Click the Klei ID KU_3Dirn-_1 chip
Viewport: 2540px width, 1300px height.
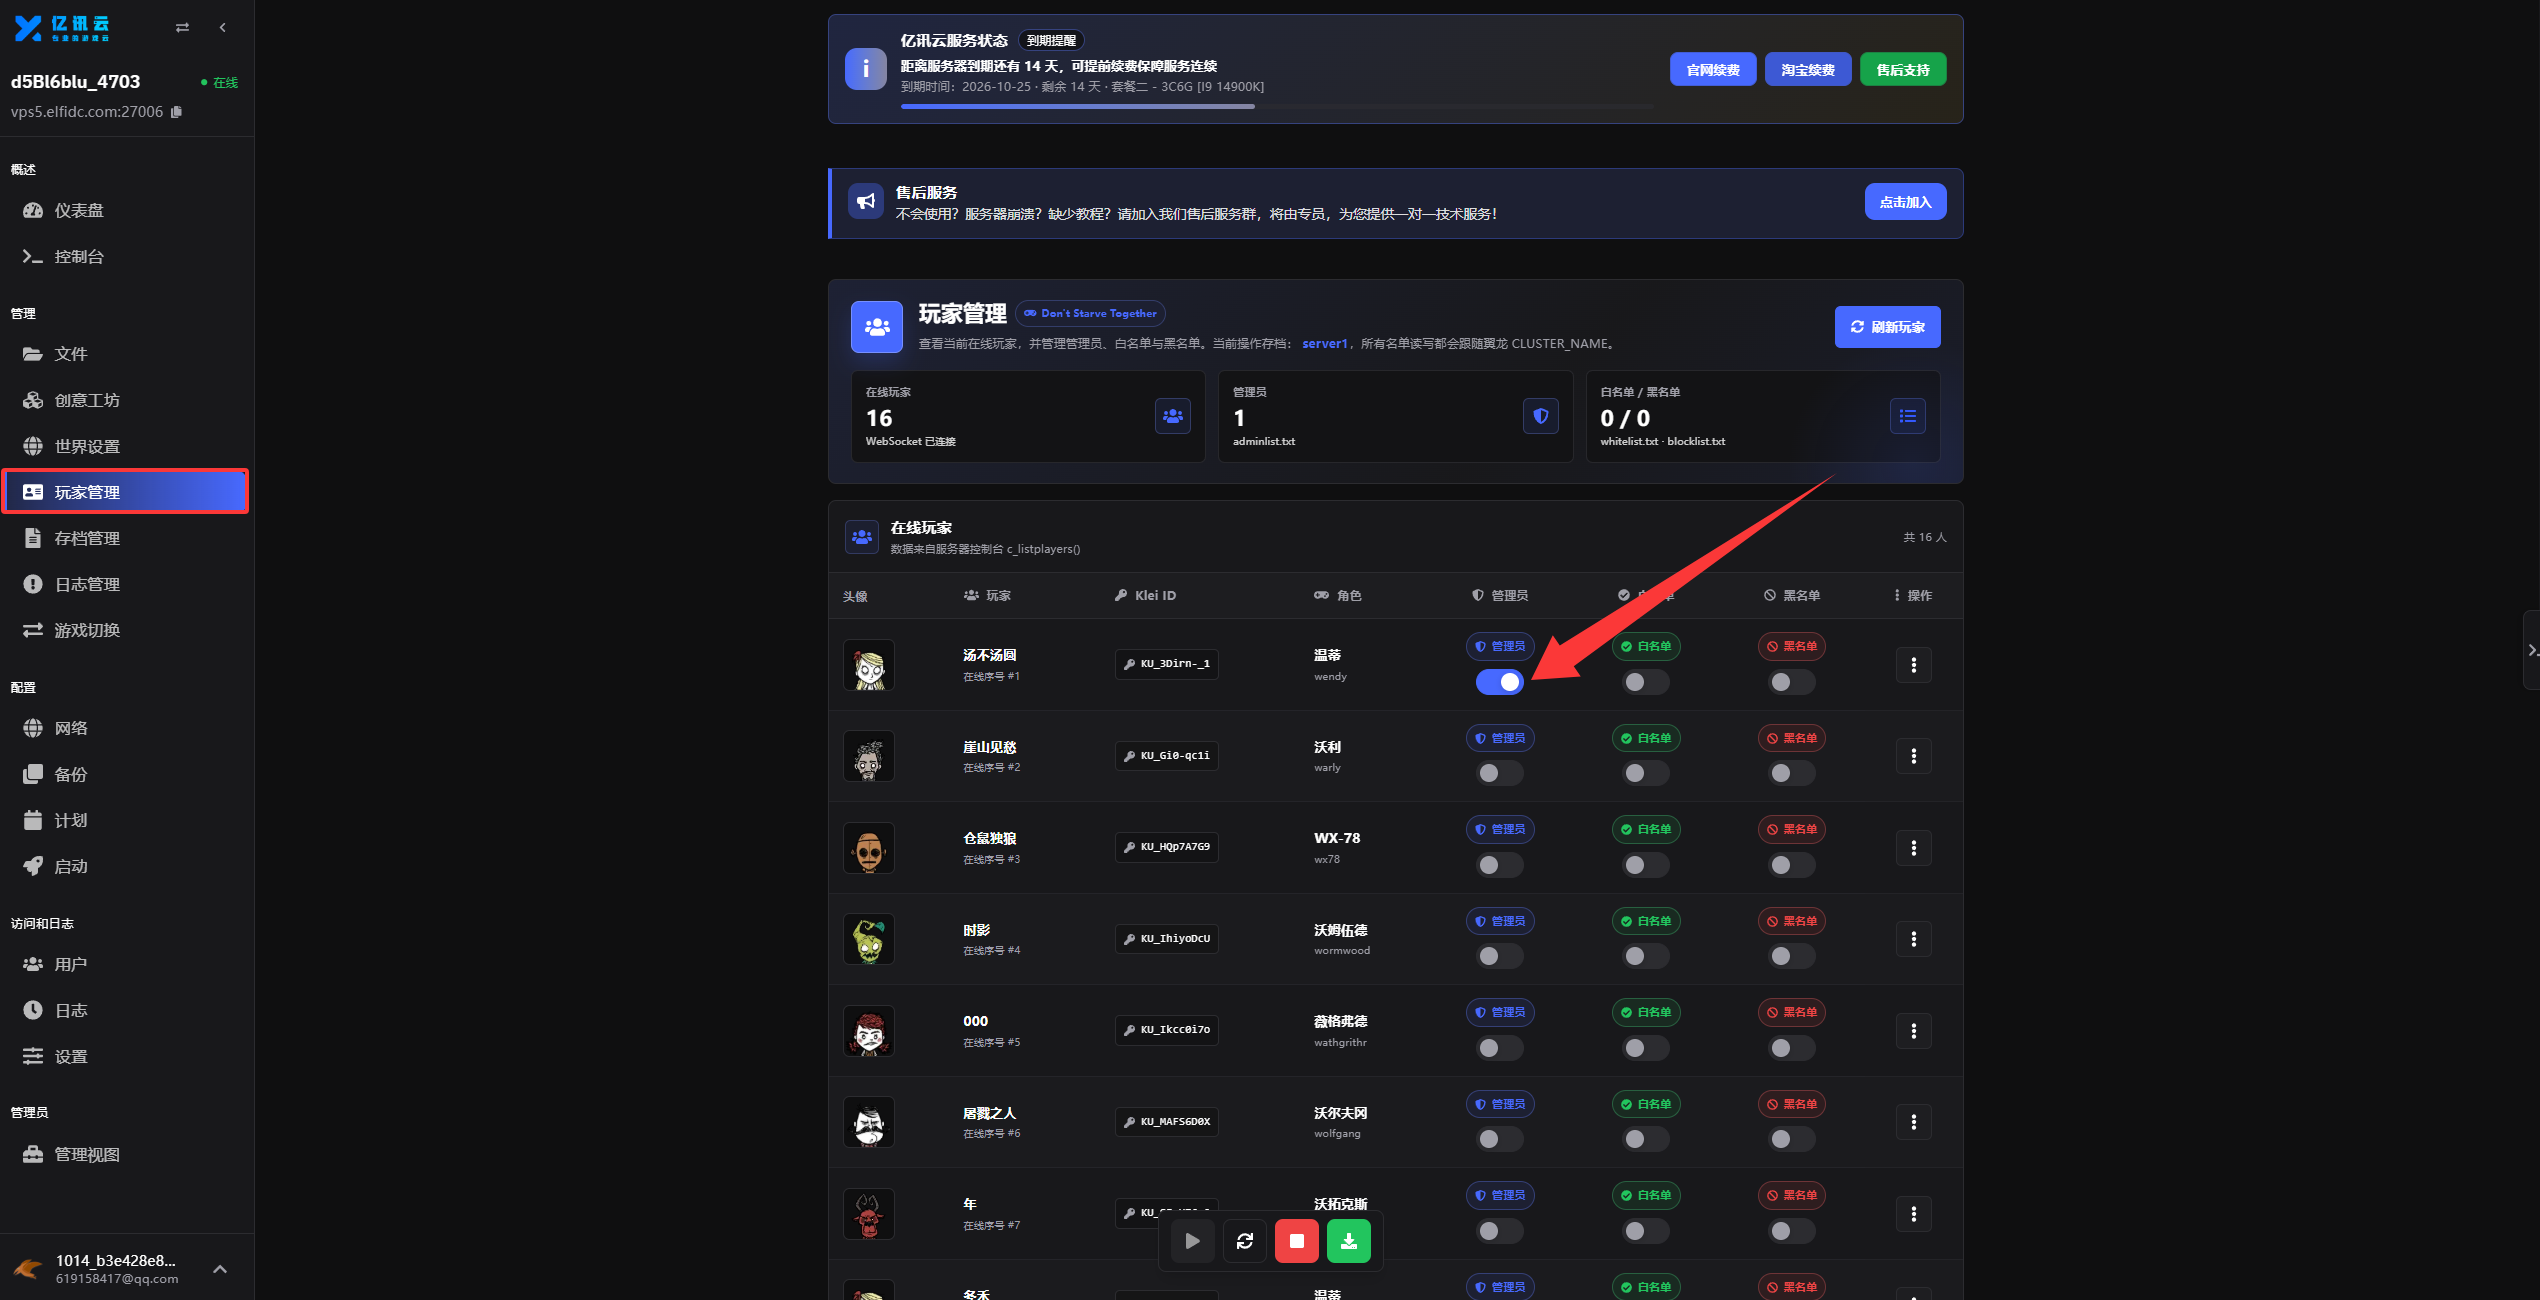(1166, 664)
